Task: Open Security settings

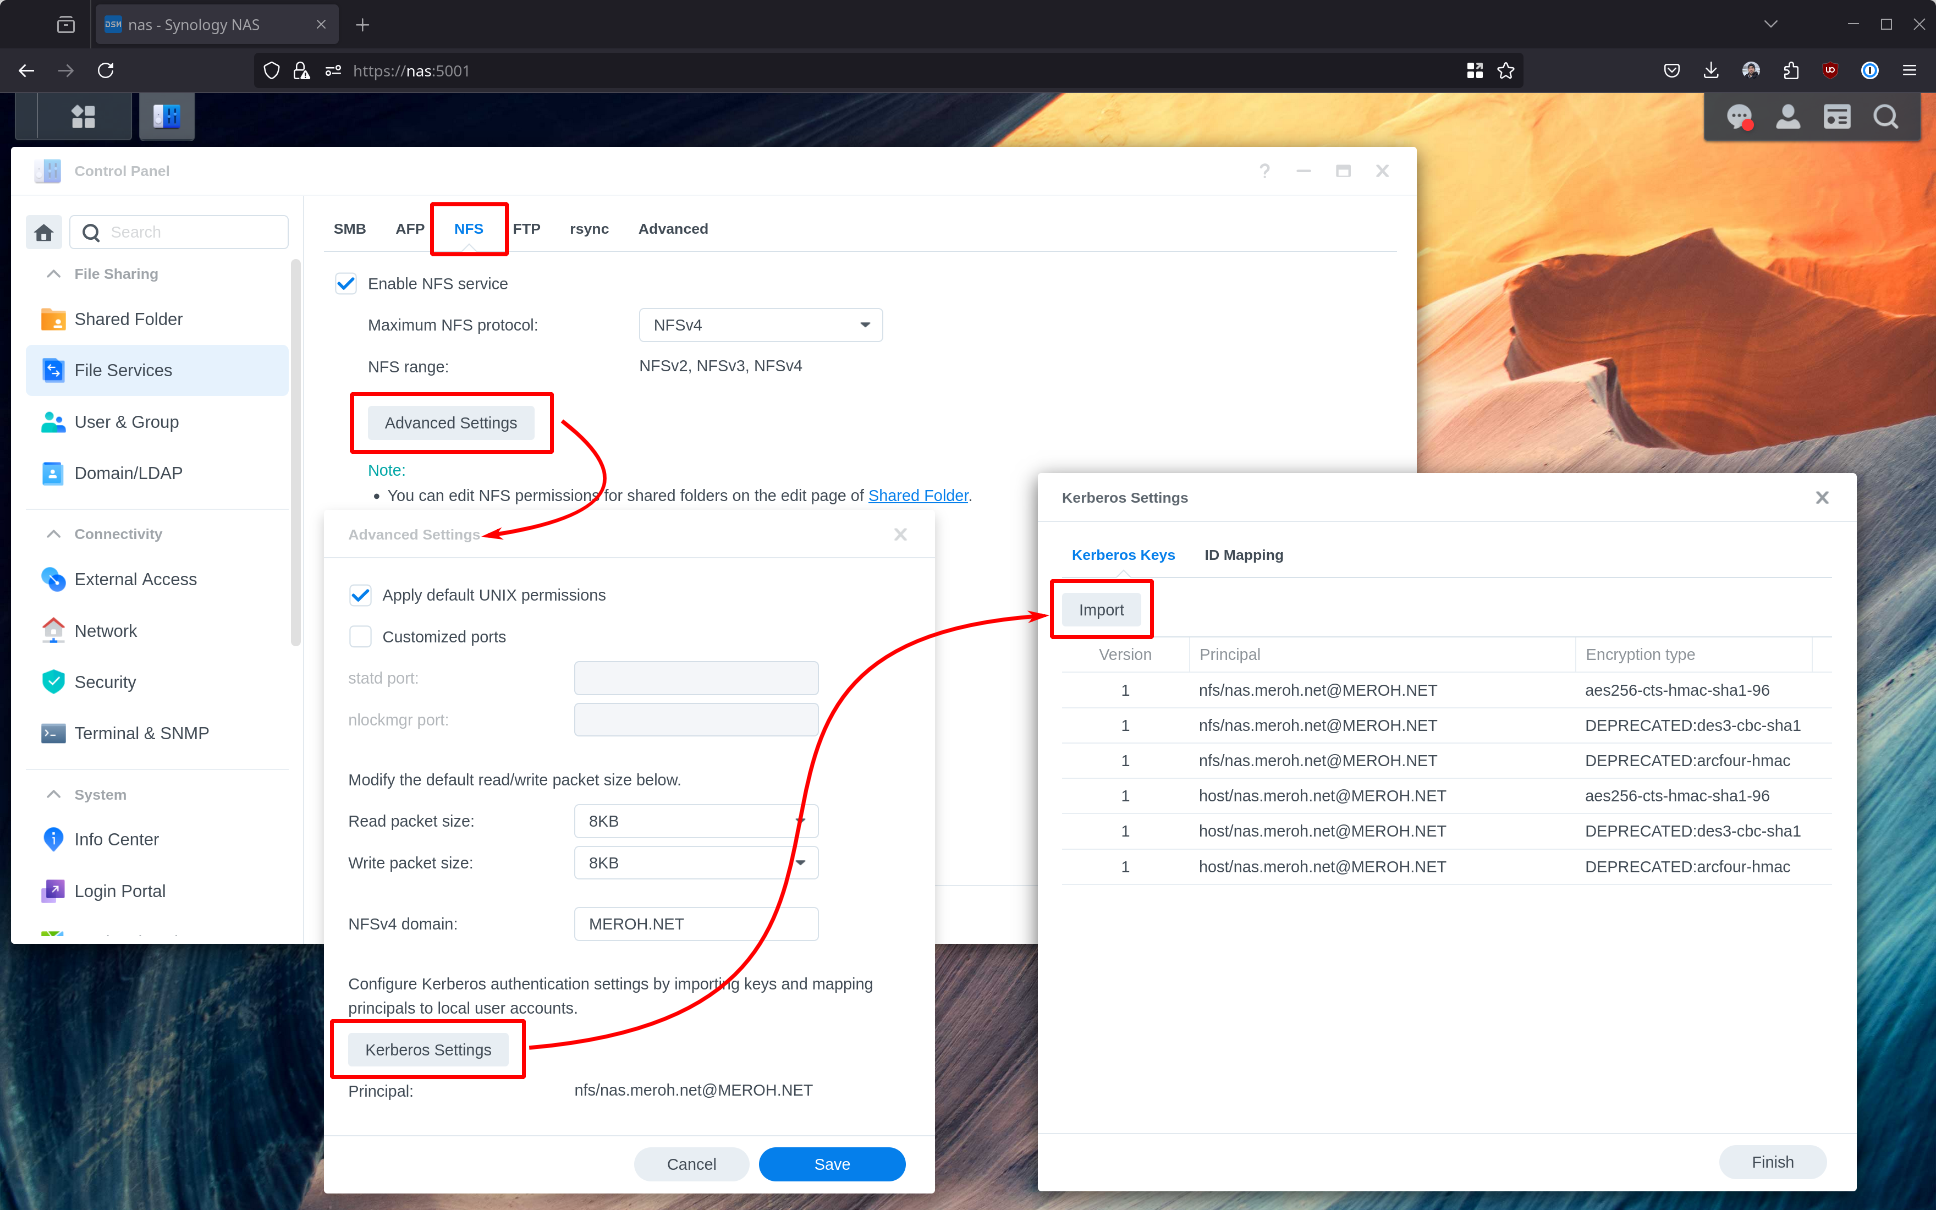Action: pyautogui.click(x=104, y=681)
